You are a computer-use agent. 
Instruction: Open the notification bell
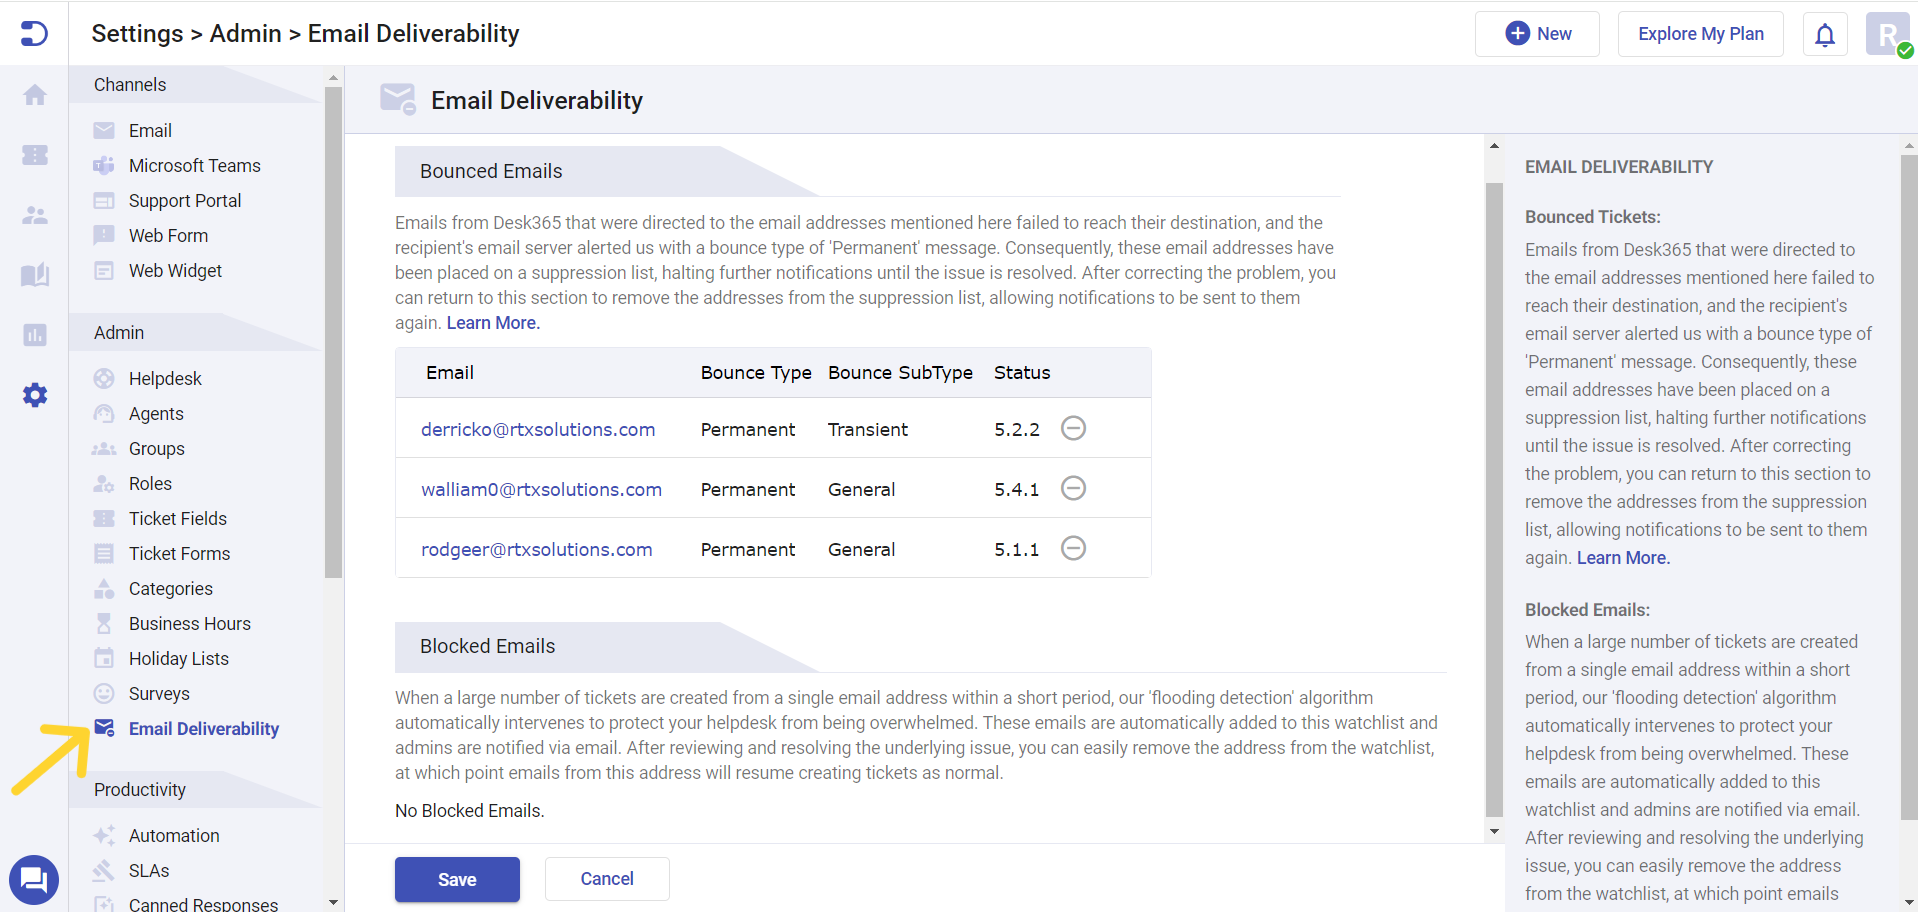[x=1824, y=33]
